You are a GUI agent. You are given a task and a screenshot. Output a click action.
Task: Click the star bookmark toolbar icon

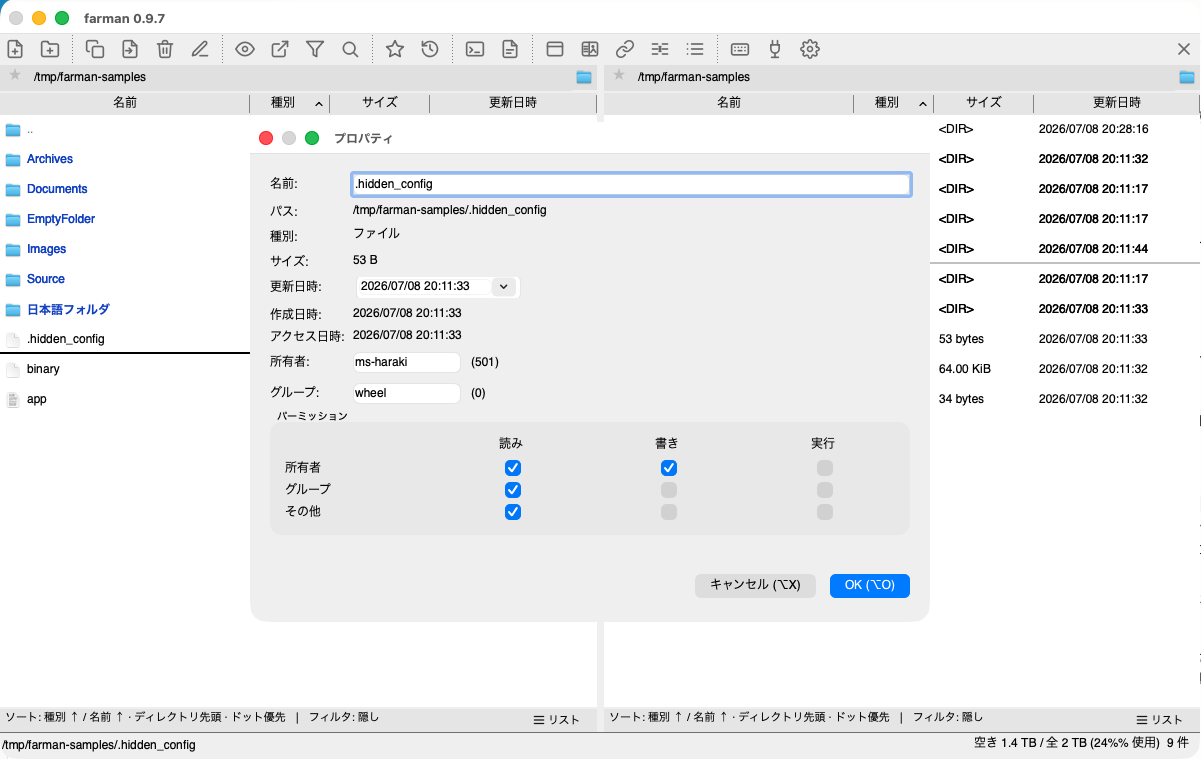395,49
